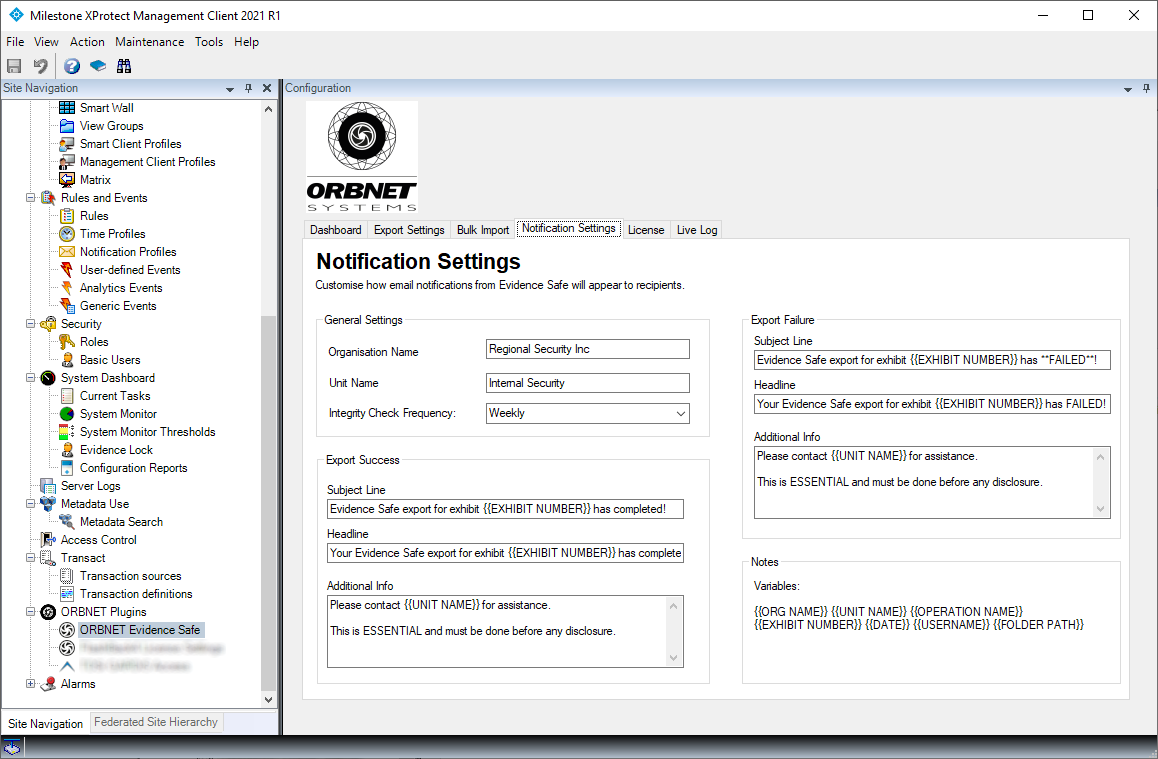Collapse the Metadata Use node
The image size is (1158, 759).
click(30, 504)
